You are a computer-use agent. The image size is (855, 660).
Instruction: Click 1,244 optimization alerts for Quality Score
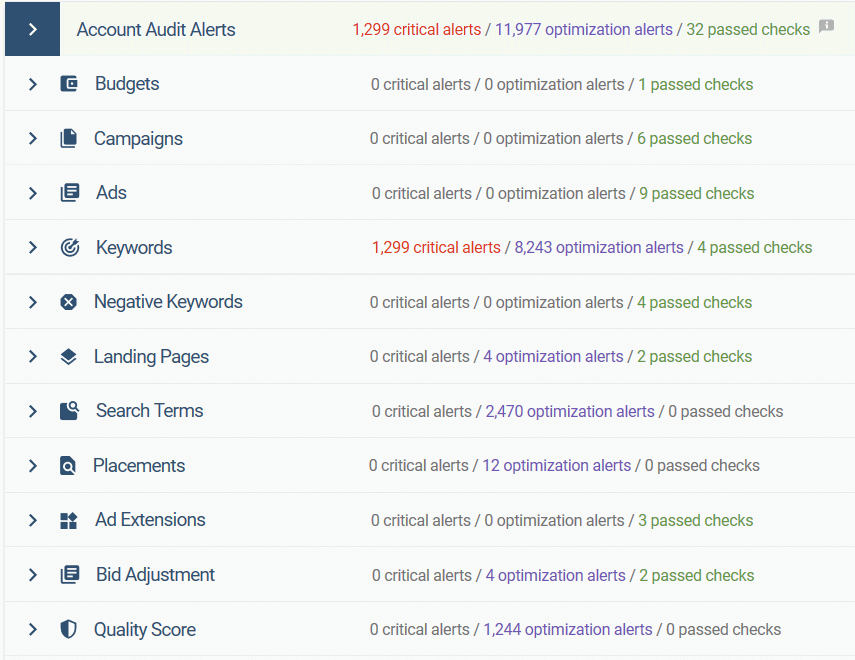[x=567, y=629]
